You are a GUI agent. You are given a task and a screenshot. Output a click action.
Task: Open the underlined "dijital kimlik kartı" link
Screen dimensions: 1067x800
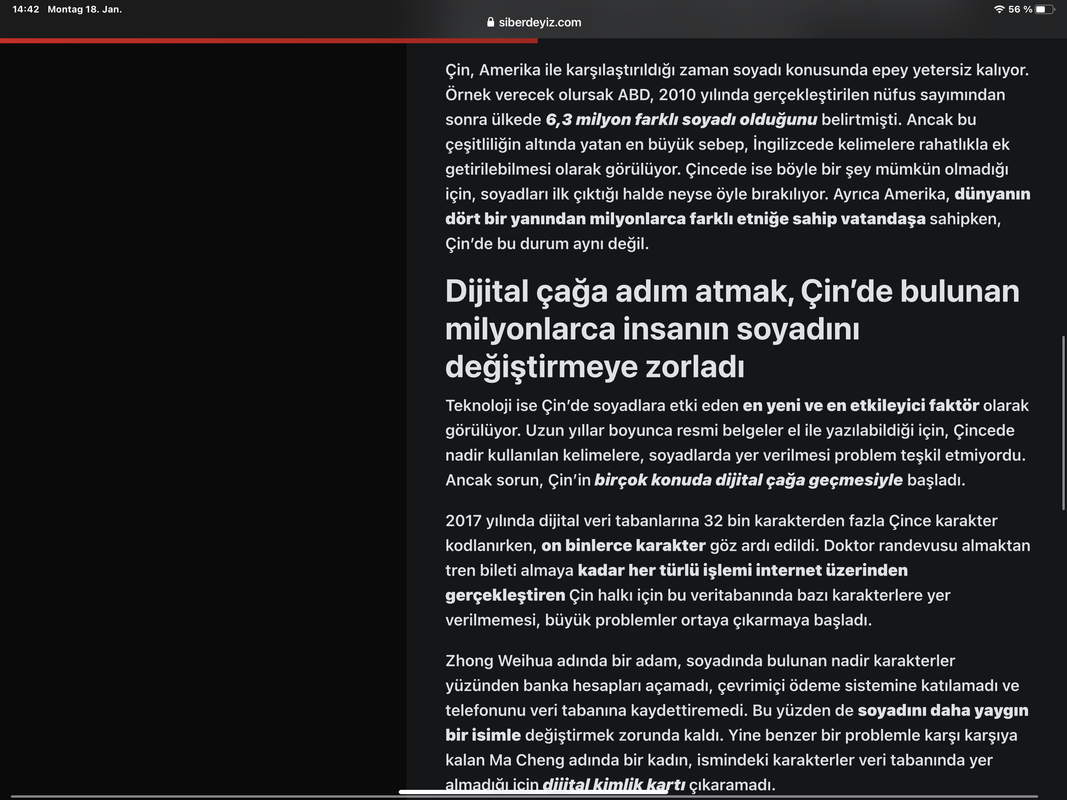tap(613, 784)
